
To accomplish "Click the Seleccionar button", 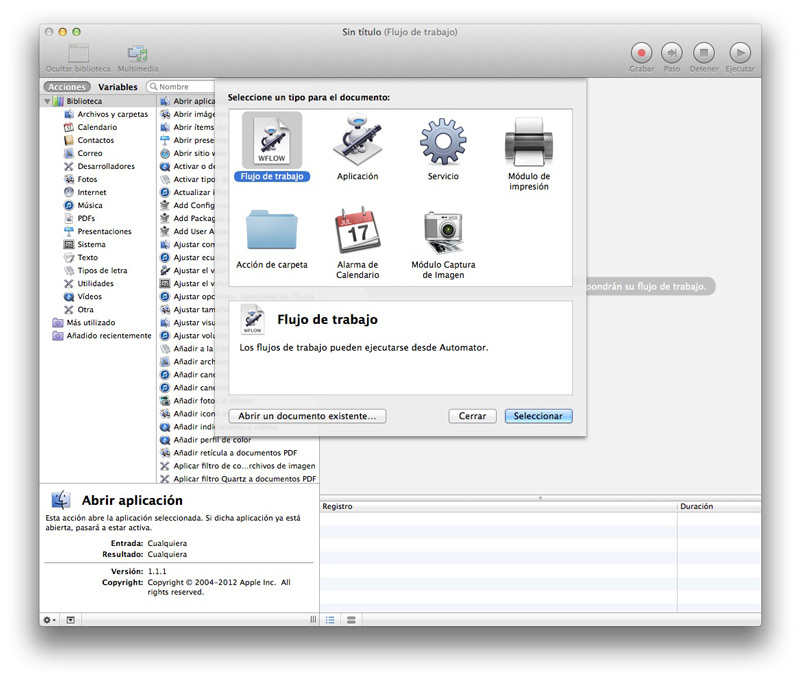I will pyautogui.click(x=538, y=416).
